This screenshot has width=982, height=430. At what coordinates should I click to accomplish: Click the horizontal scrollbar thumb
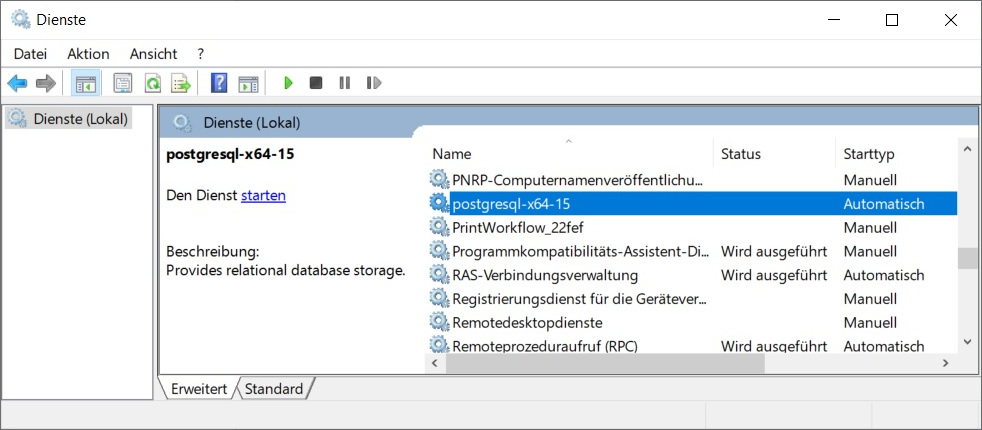(605, 363)
